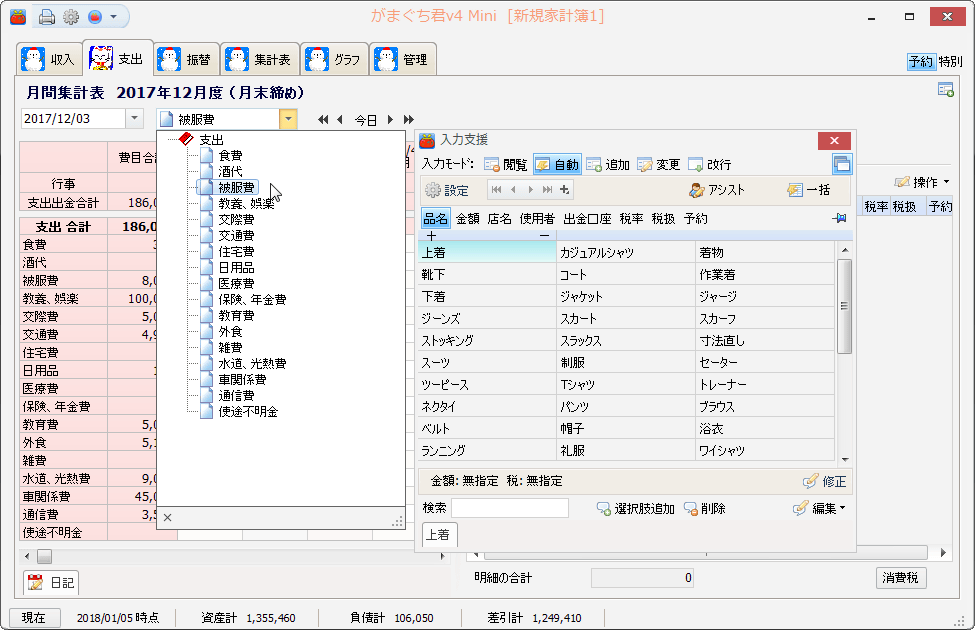
Task: Collapse the 被服費 category combo dropdown
Action: [x=288, y=119]
